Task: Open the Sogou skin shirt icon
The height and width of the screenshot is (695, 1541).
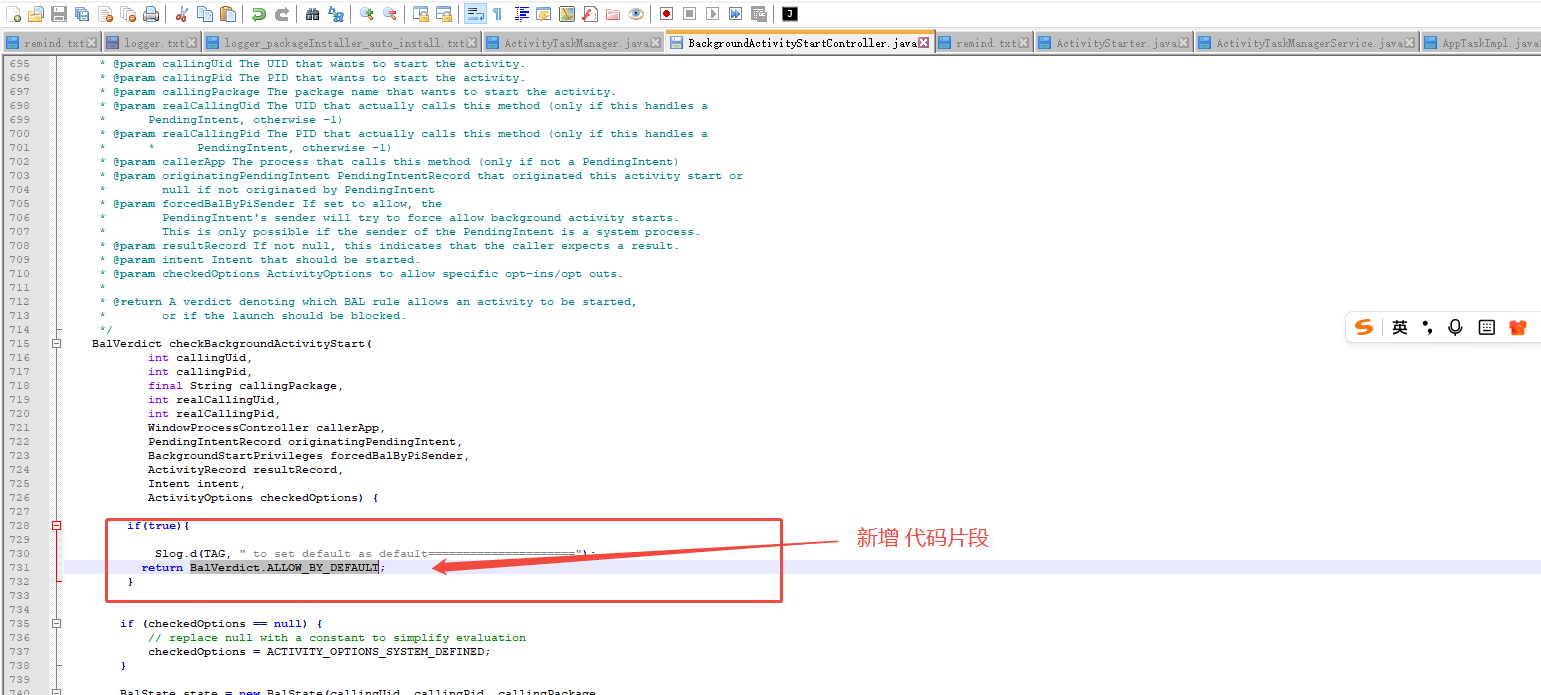Action: (x=1518, y=327)
